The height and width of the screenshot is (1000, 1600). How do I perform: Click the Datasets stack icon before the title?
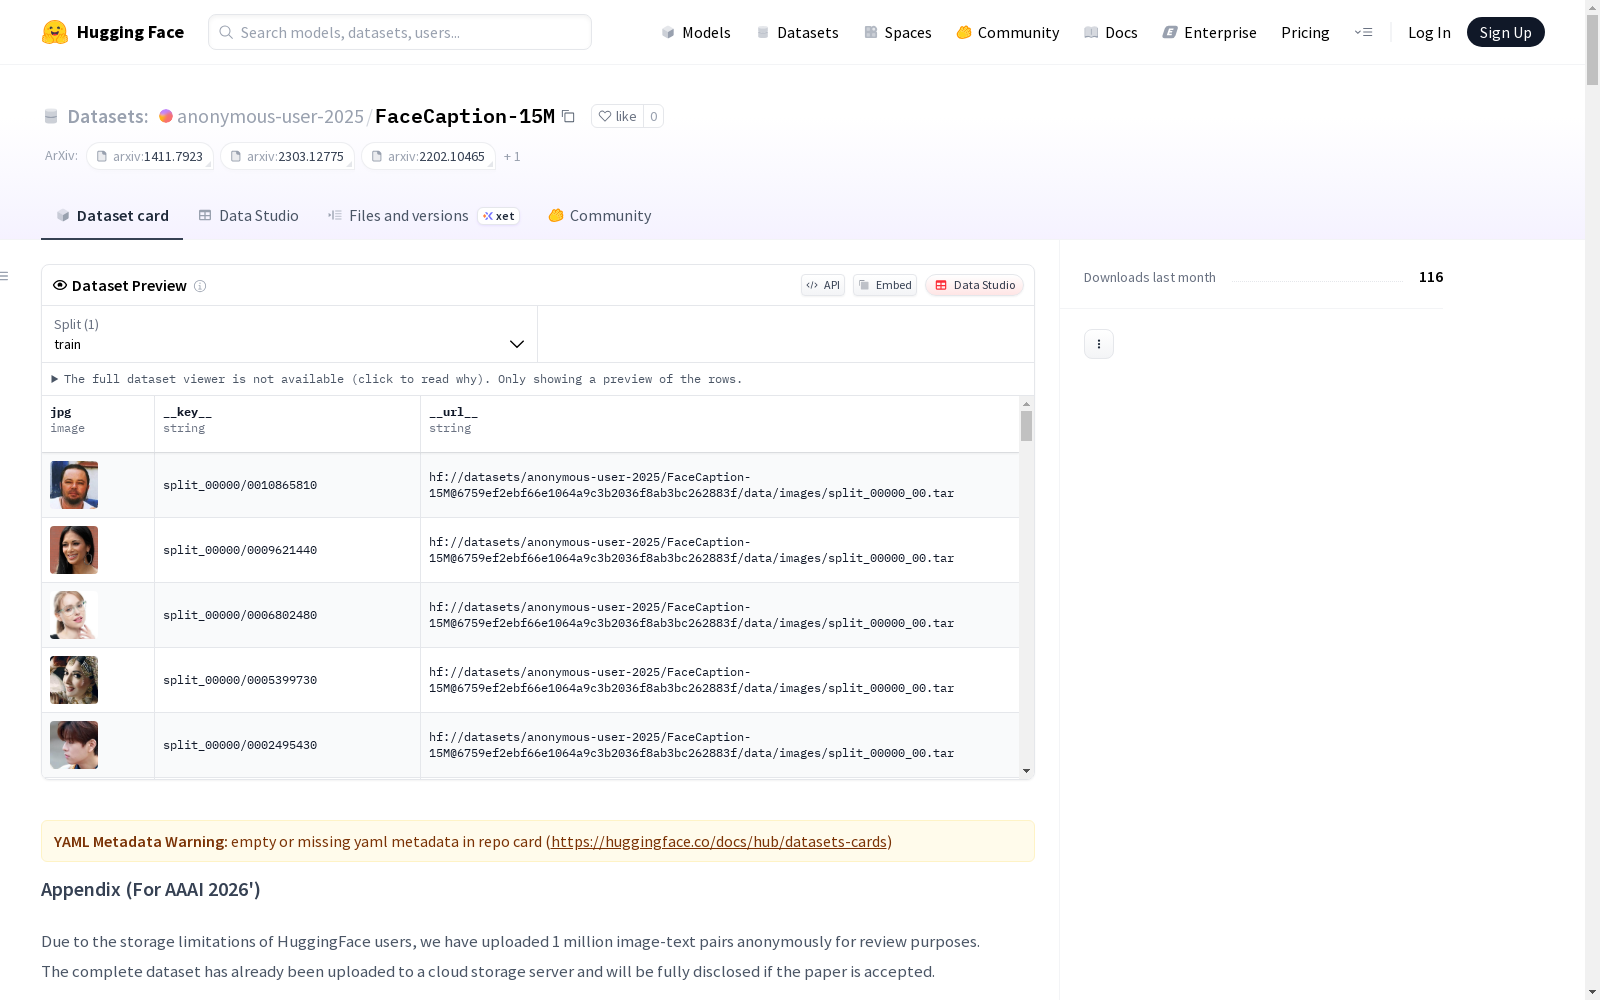coord(51,117)
